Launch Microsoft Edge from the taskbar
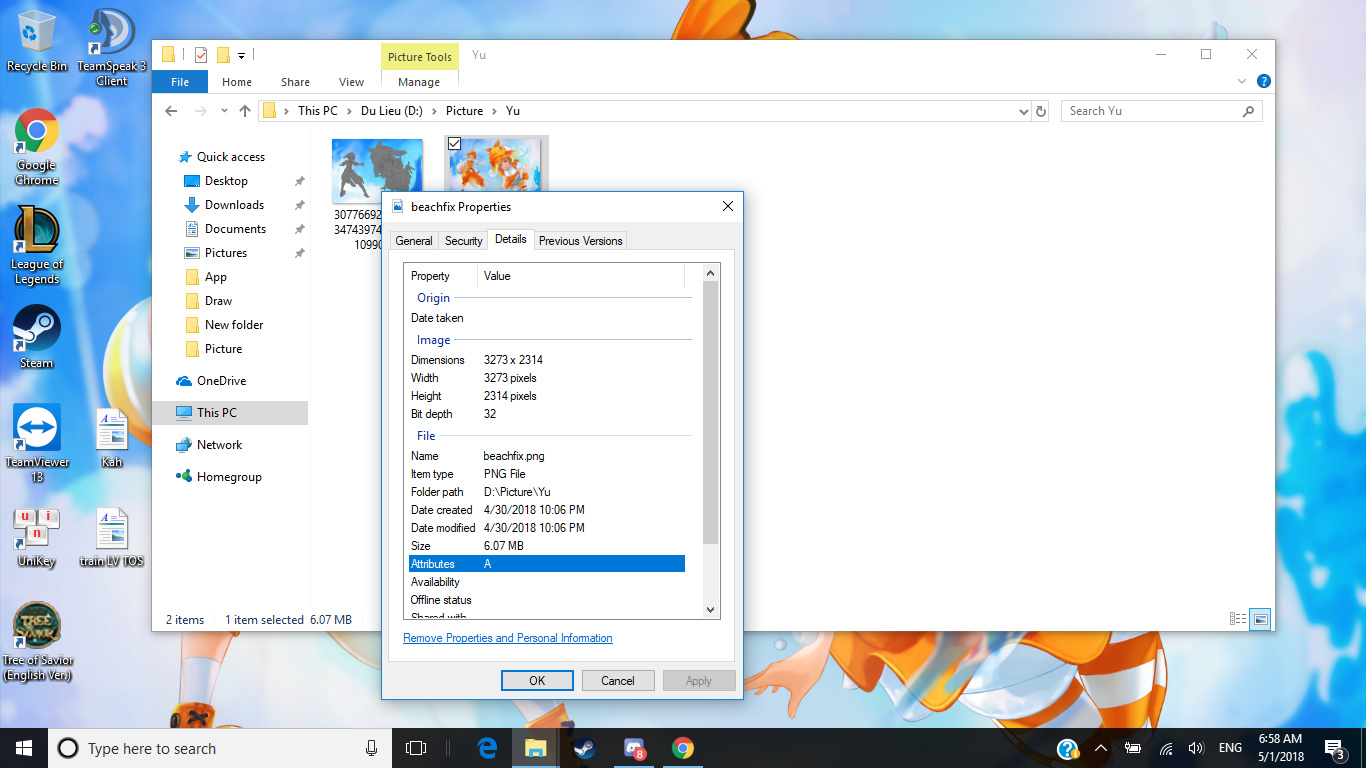The width and height of the screenshot is (1366, 768). [x=487, y=748]
